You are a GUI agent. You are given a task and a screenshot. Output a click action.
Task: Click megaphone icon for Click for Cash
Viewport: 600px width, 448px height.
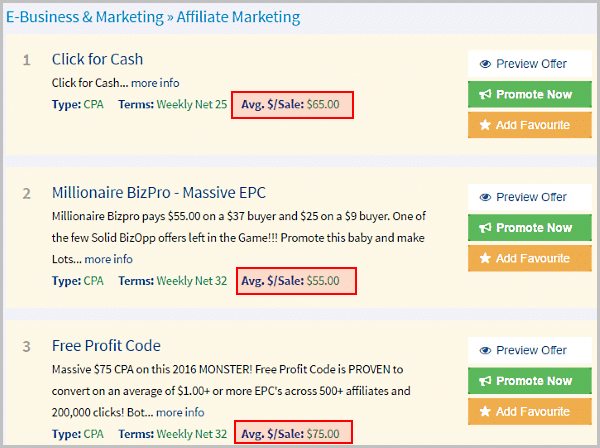(485, 94)
